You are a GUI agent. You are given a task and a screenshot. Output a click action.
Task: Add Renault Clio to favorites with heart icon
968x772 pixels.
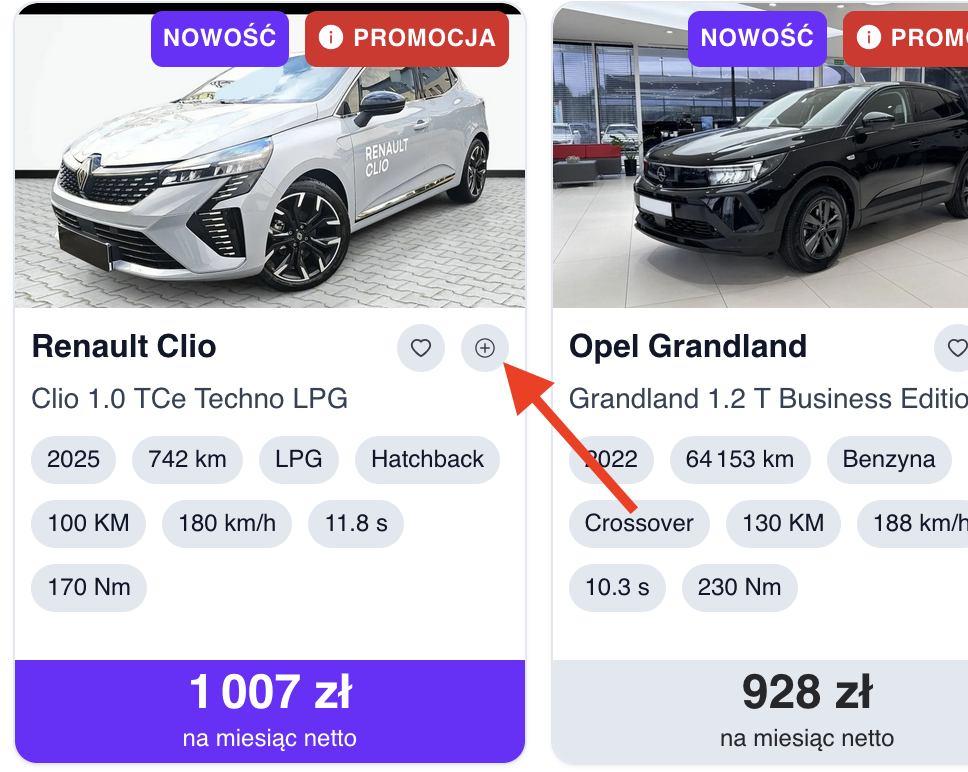pos(421,348)
